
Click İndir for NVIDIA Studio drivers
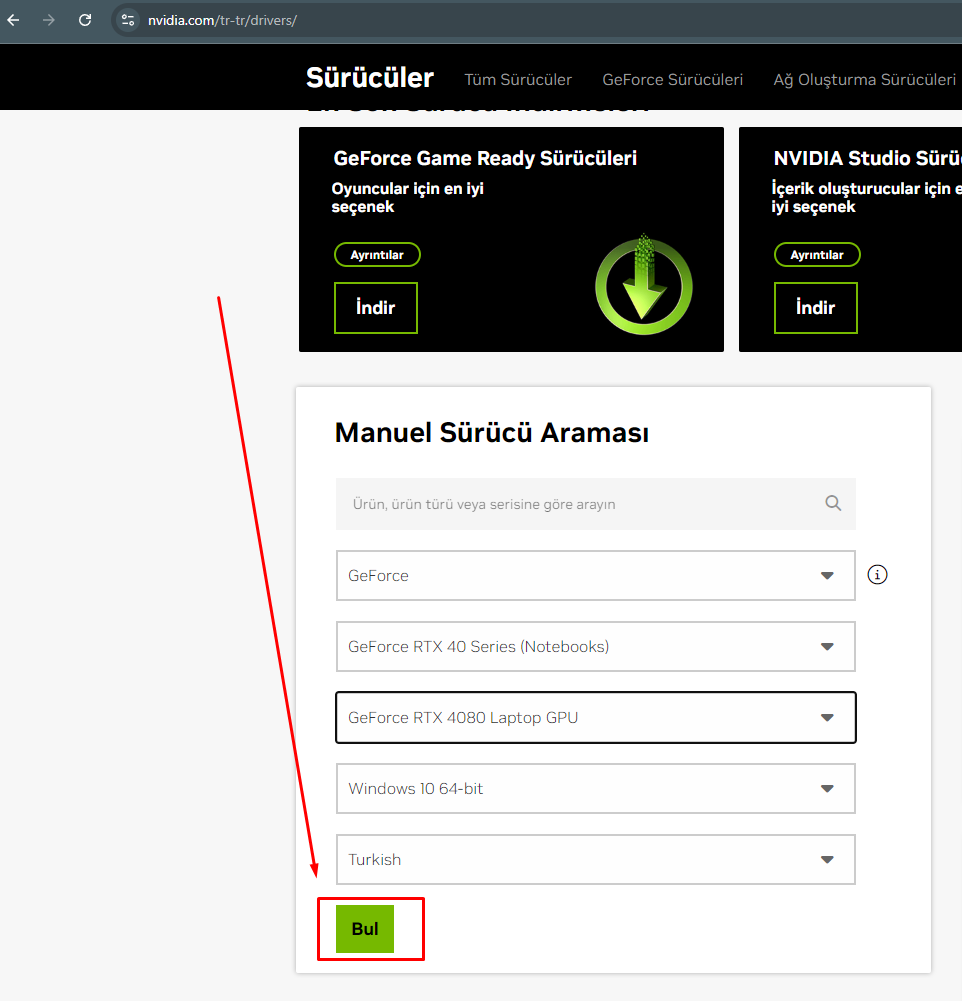click(x=815, y=308)
